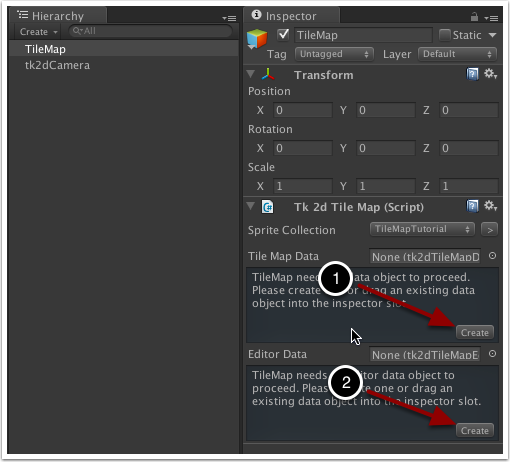
Task: Open Sprite Collection TileMapTutorial dropdown
Action: click(422, 229)
